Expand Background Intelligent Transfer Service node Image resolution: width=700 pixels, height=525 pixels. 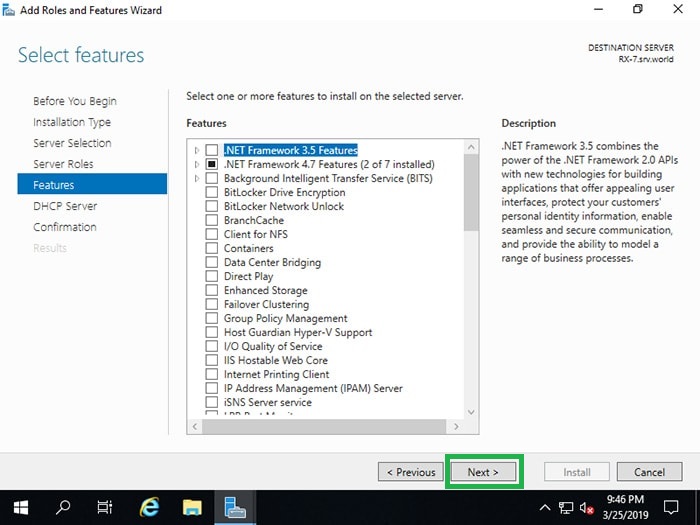[197, 178]
